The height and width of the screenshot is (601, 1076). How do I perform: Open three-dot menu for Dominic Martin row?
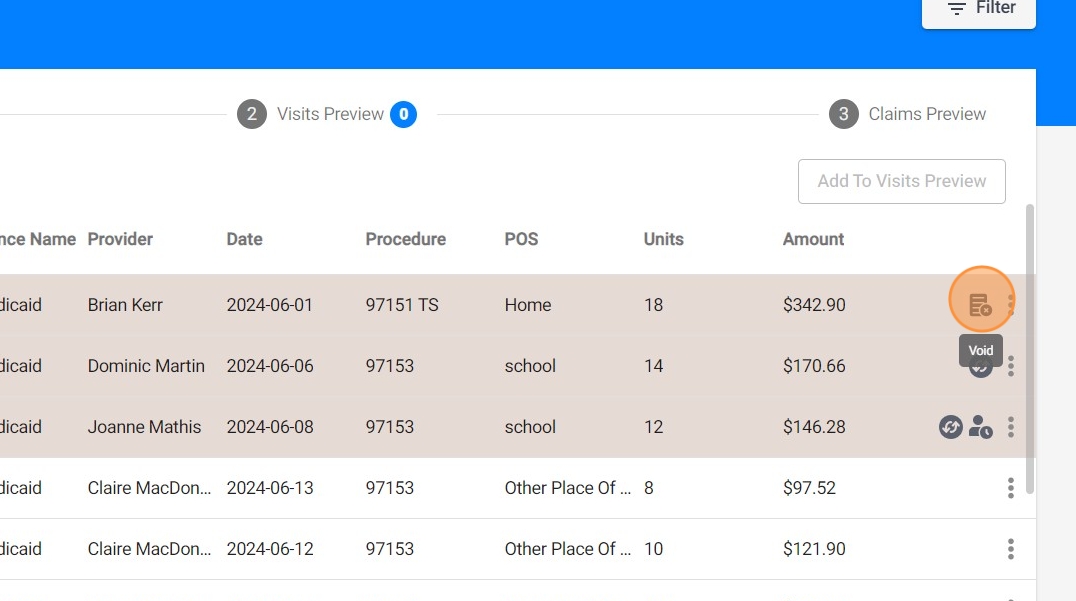(1011, 366)
